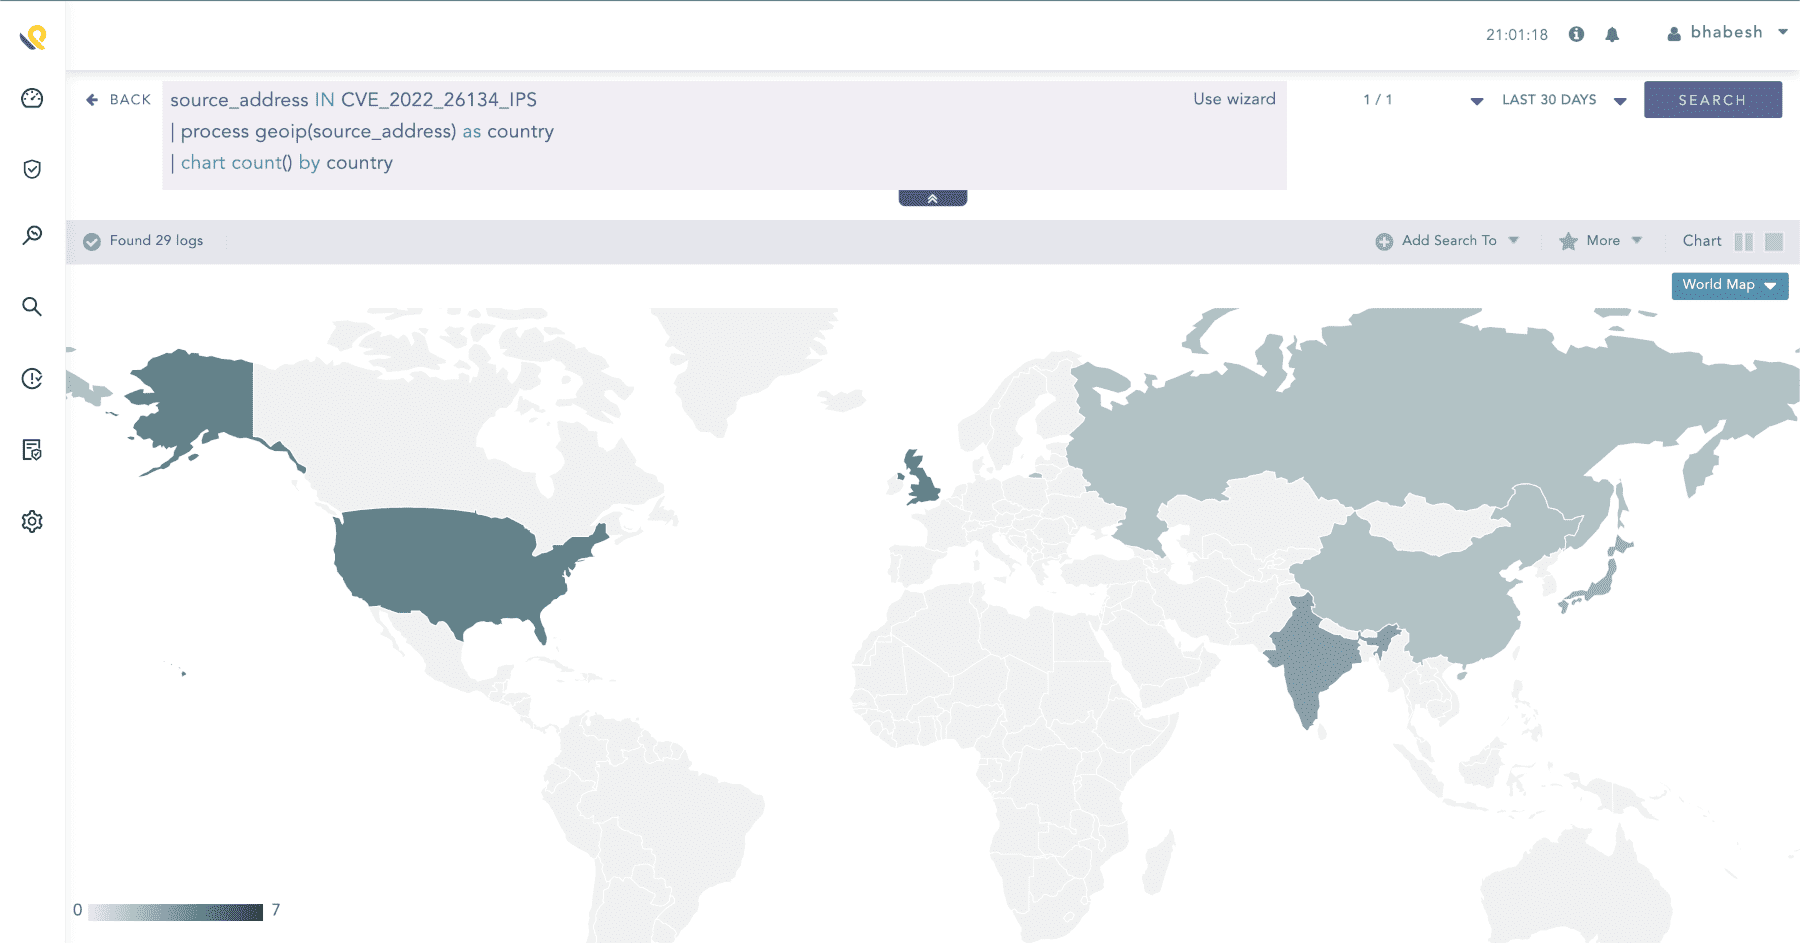
Task: Select the shield compliance icon in the sidebar
Action: pyautogui.click(x=31, y=169)
